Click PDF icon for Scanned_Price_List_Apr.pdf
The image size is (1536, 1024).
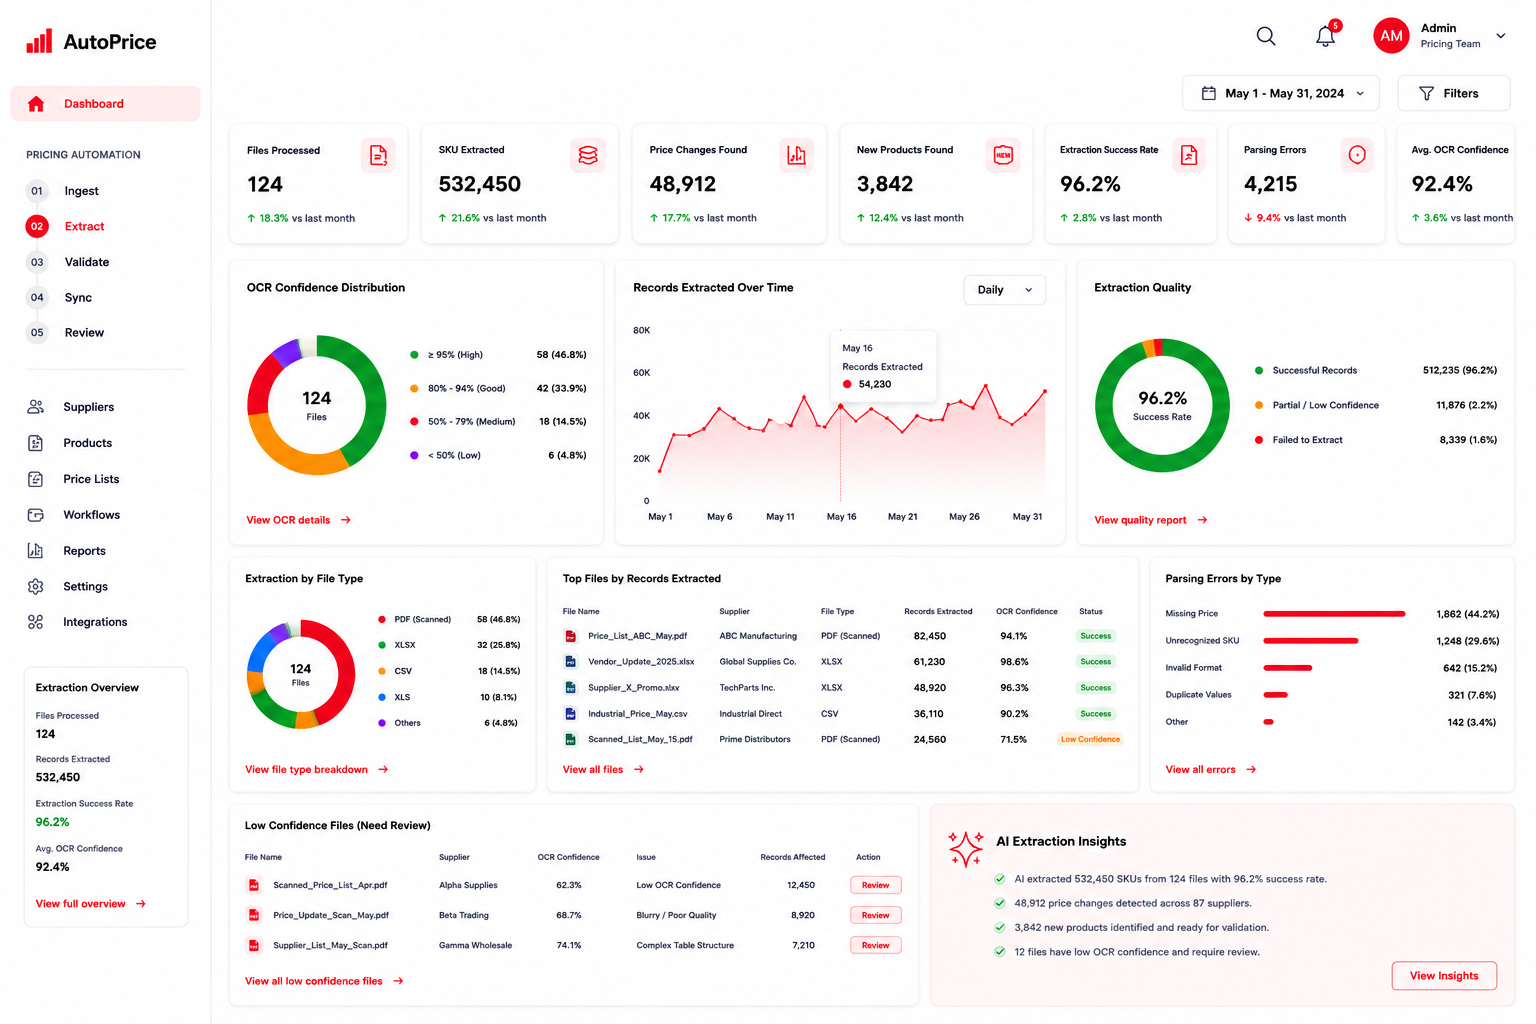coord(254,885)
